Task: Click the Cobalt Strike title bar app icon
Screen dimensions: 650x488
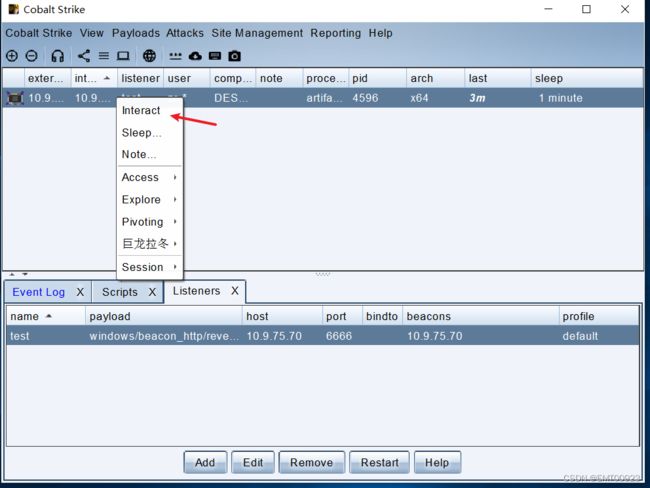Action: (x=14, y=9)
